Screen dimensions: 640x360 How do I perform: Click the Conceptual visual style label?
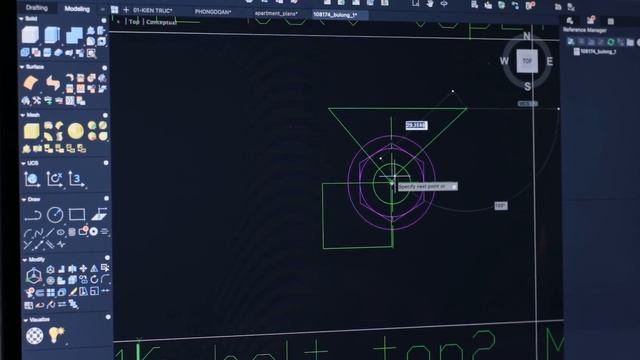tap(161, 22)
